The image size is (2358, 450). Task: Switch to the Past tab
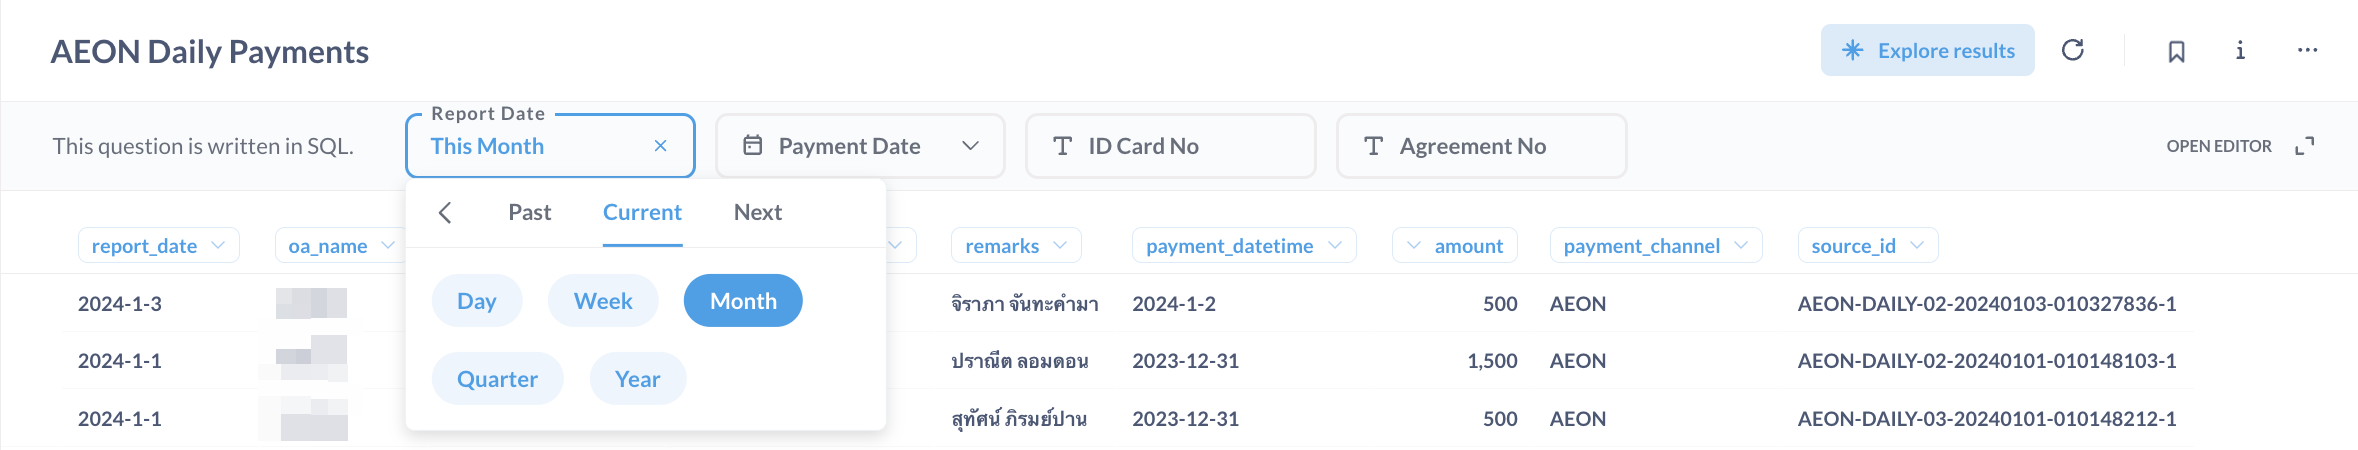(x=529, y=212)
